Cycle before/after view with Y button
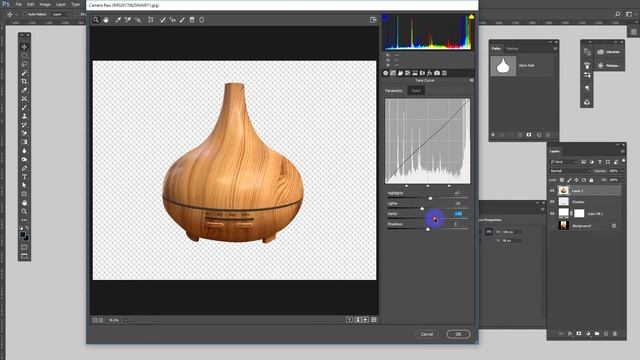This screenshot has width=640, height=360. 349,320
